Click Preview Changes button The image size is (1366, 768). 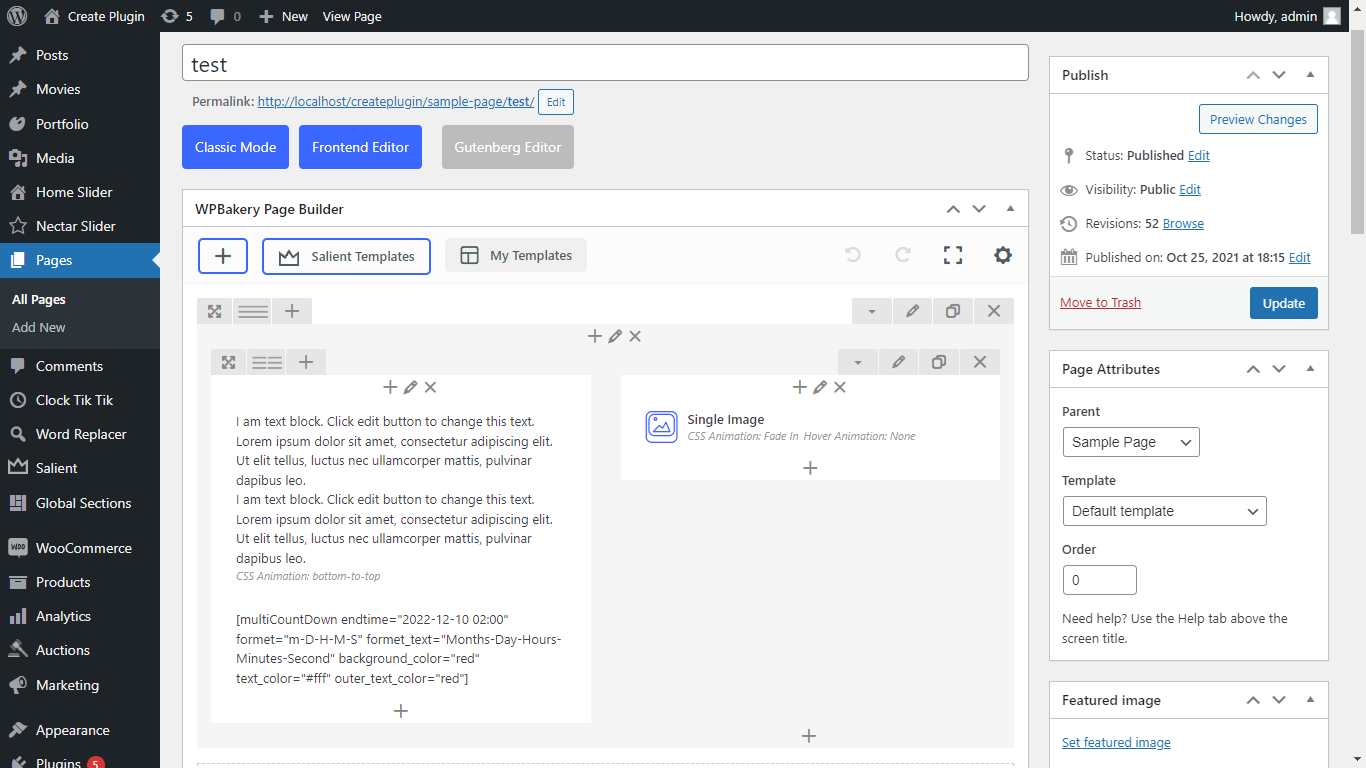[1258, 119]
